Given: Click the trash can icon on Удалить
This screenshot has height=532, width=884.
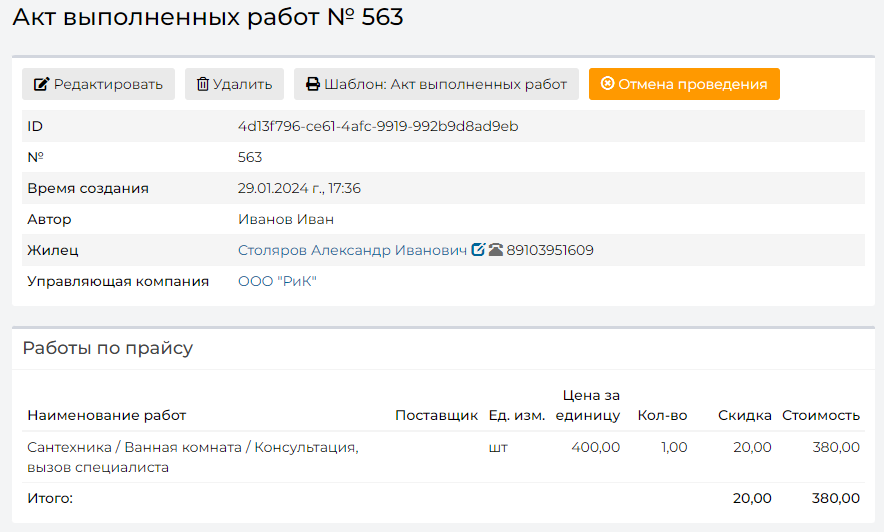Looking at the screenshot, I should pos(202,84).
